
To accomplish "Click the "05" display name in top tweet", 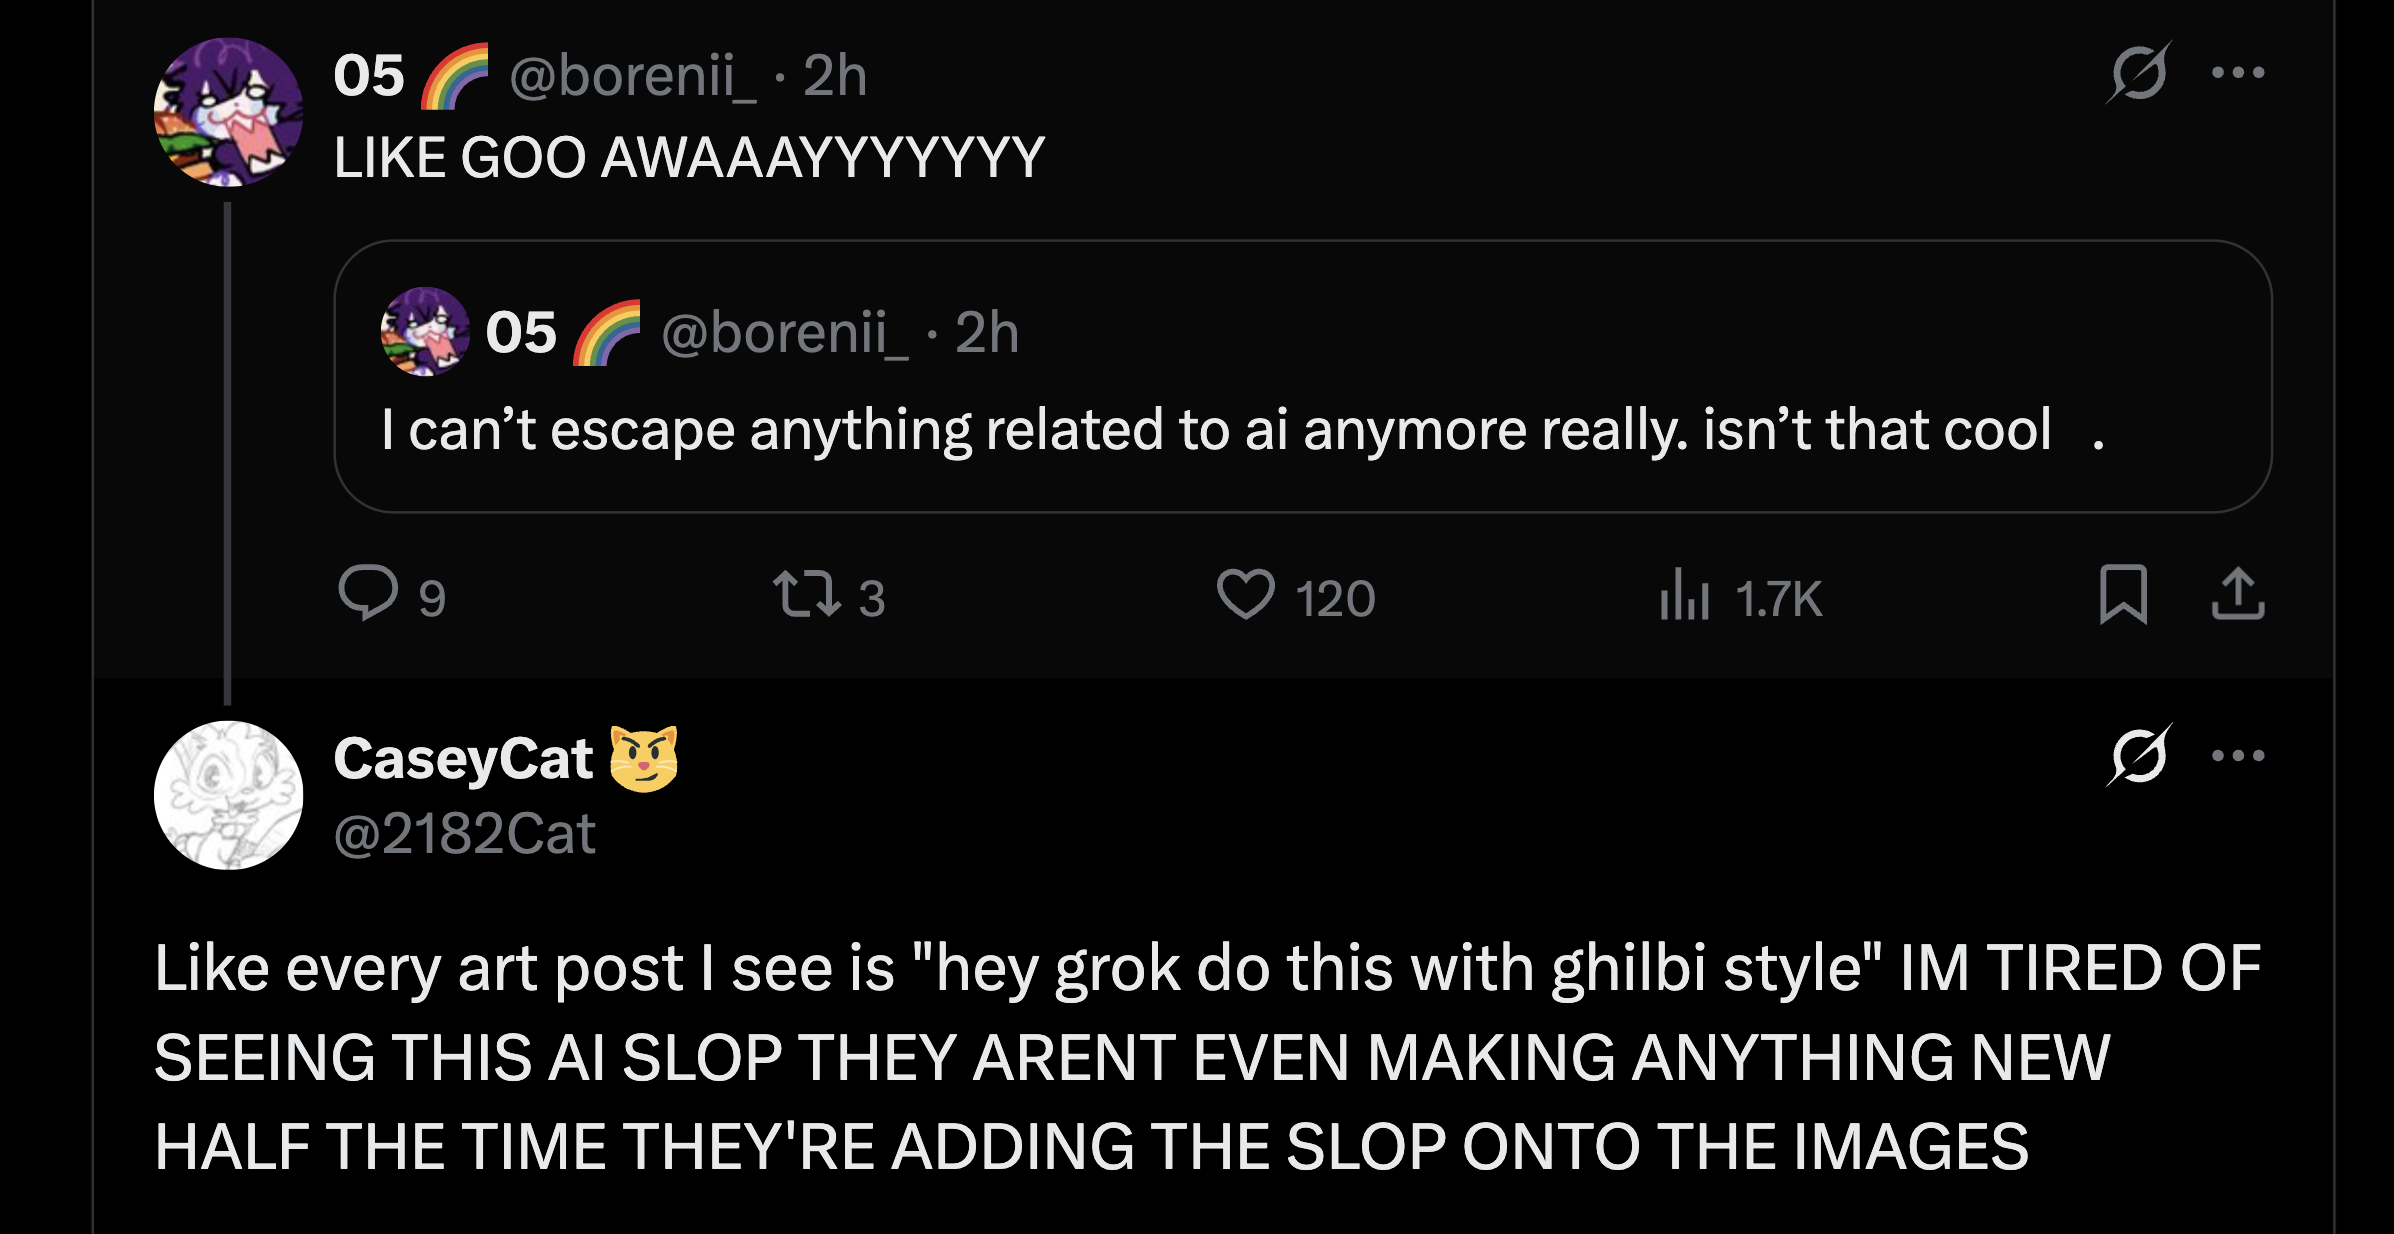I will [369, 76].
